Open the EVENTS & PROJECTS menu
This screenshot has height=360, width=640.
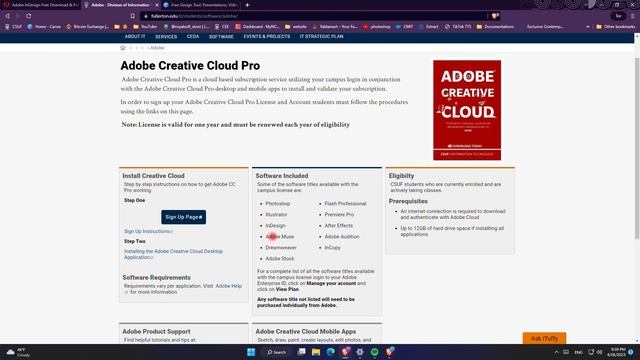267,37
